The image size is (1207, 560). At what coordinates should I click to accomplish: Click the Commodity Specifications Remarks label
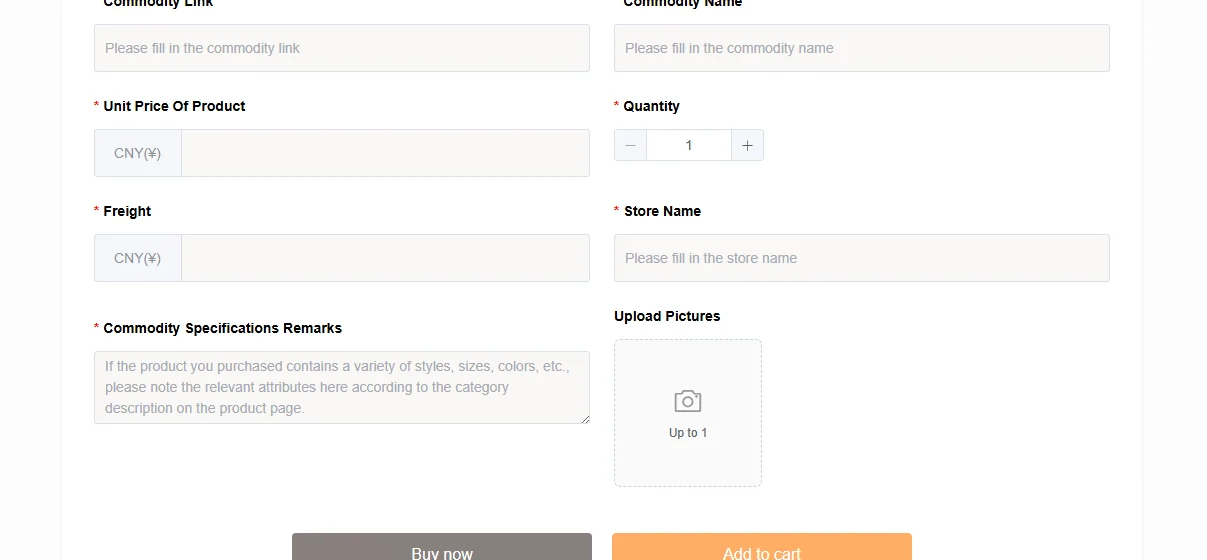point(222,328)
